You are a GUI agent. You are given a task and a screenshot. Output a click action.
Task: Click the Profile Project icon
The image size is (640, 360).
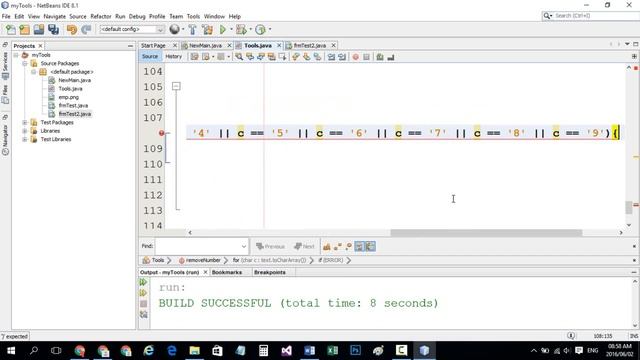[x=260, y=29]
